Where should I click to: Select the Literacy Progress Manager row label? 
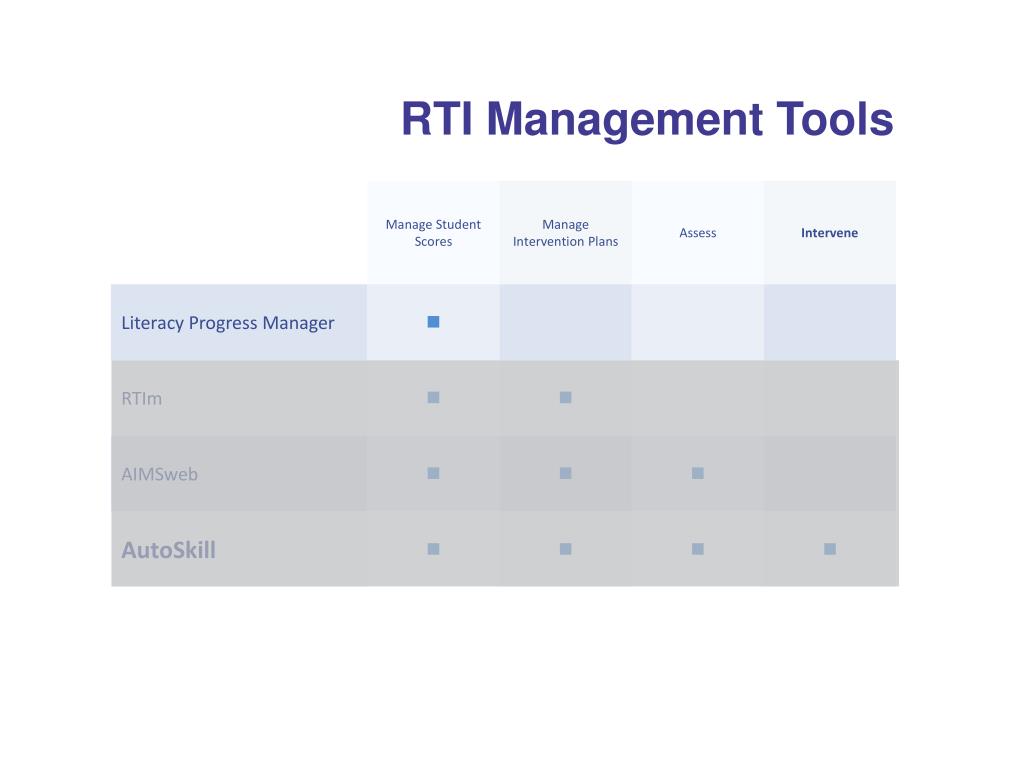[x=227, y=323]
